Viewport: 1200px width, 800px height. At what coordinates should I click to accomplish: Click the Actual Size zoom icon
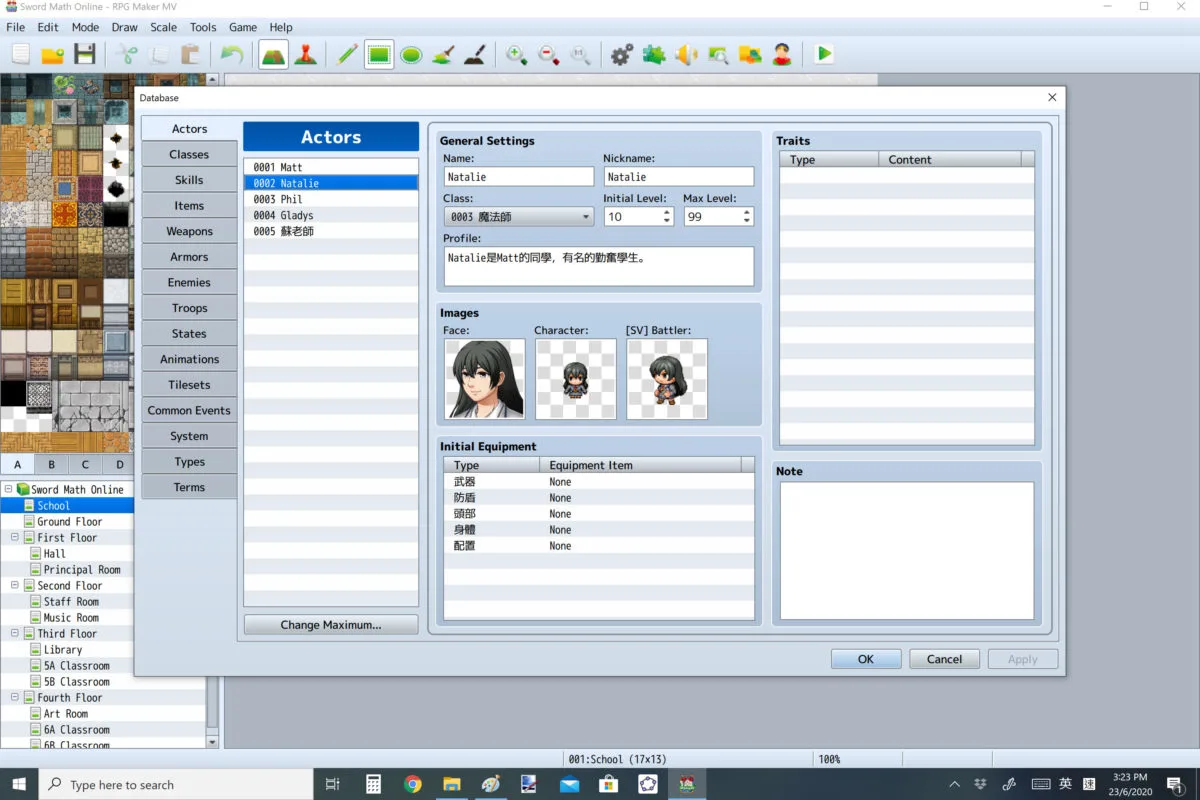coord(580,54)
